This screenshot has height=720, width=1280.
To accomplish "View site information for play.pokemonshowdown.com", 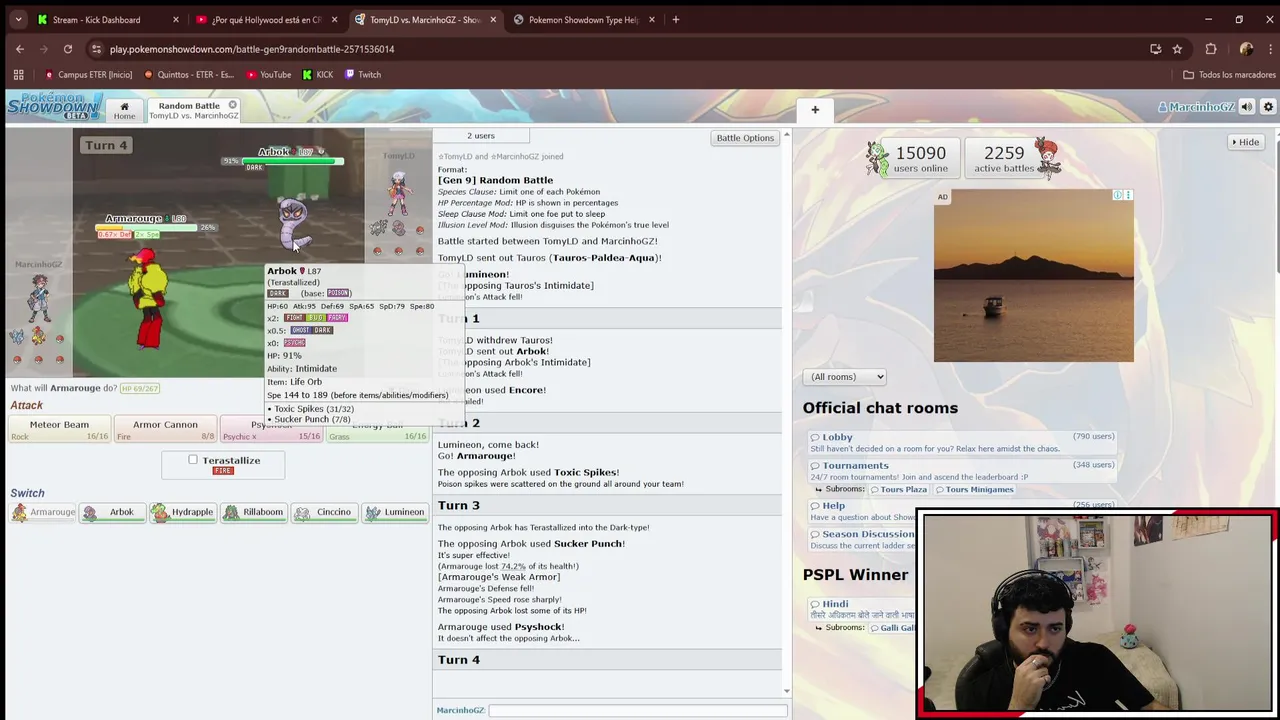I will 96,49.
